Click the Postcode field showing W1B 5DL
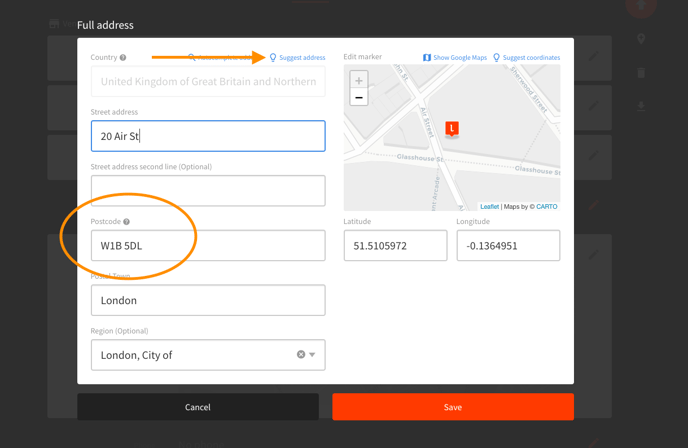 click(x=208, y=246)
